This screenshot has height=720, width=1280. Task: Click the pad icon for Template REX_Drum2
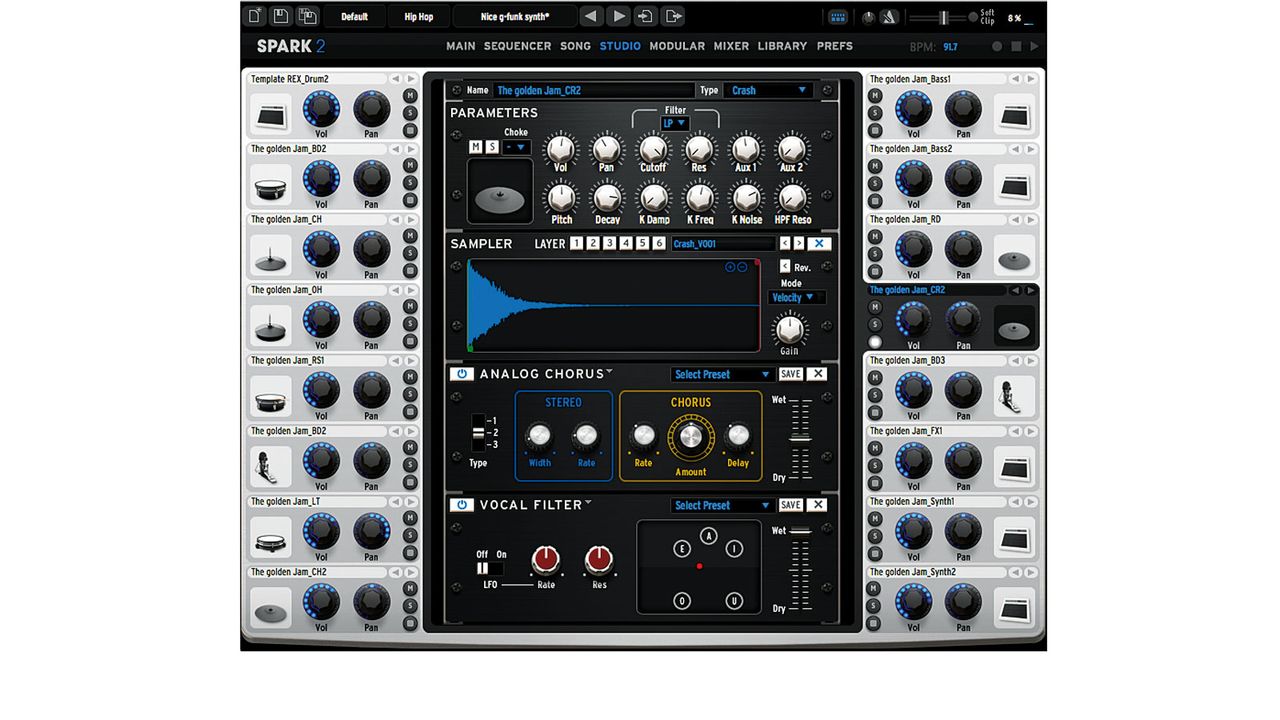tap(271, 114)
